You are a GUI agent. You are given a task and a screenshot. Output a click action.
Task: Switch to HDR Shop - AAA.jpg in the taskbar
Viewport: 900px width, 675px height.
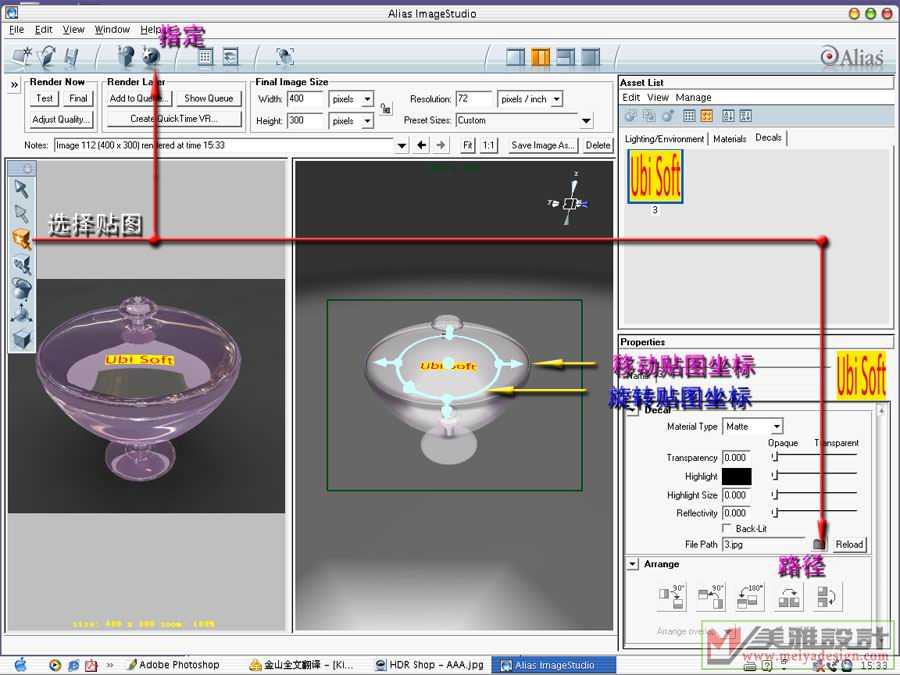[x=429, y=665]
